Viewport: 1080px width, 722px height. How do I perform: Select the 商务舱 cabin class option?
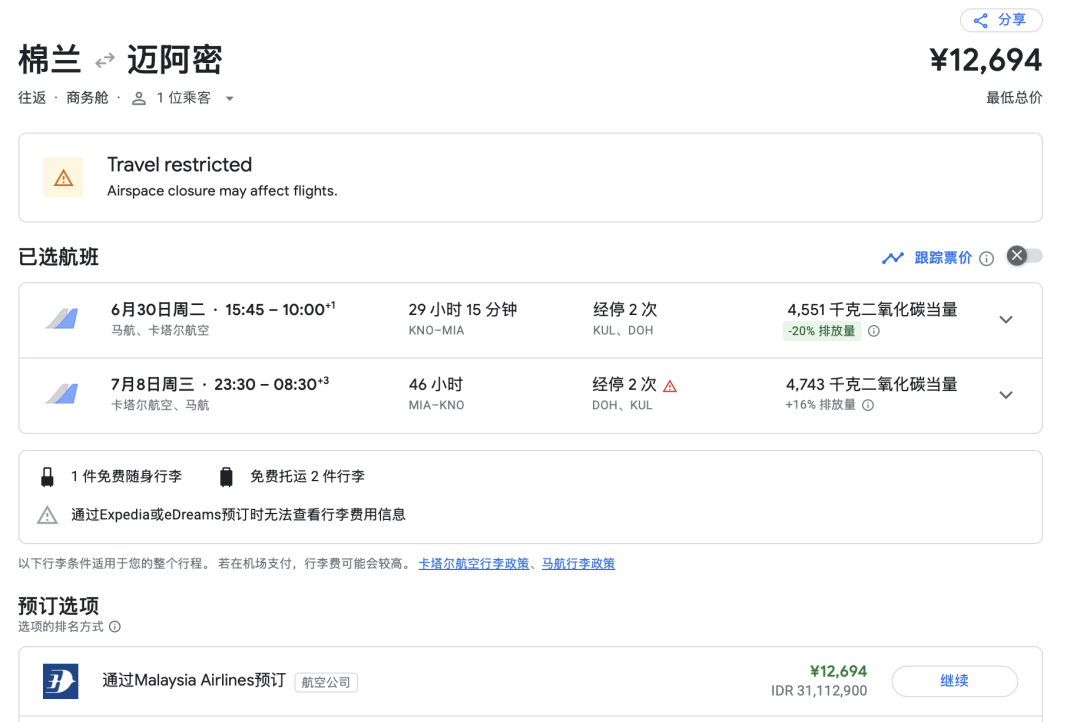pyautogui.click(x=86, y=97)
